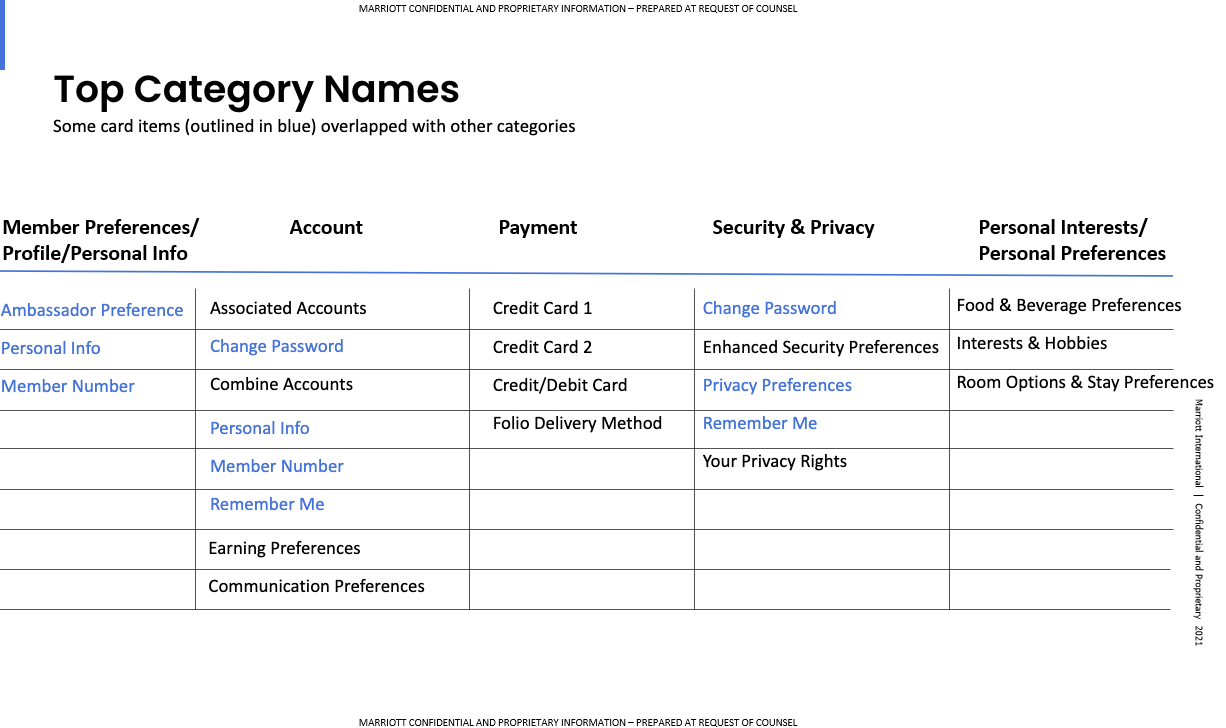Click the 'Top Category Names' slide title

(x=256, y=90)
